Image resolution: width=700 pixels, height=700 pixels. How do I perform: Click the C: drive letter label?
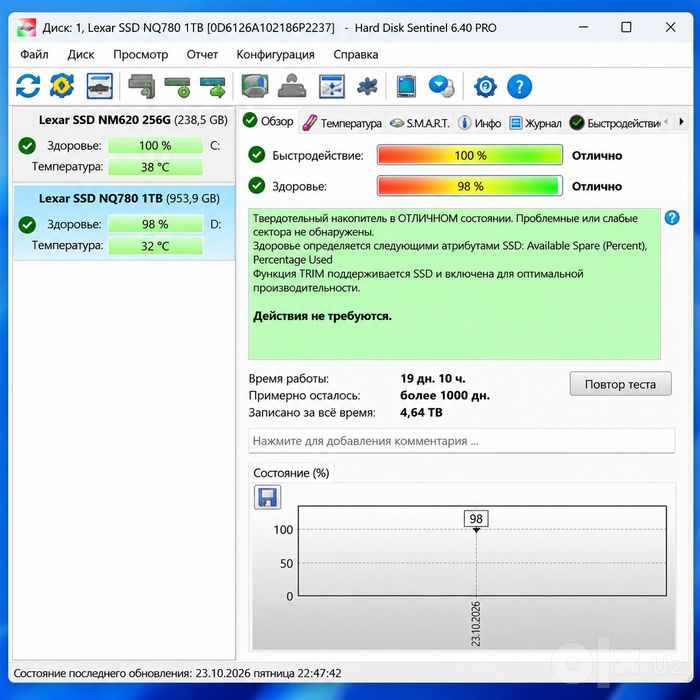click(215, 146)
